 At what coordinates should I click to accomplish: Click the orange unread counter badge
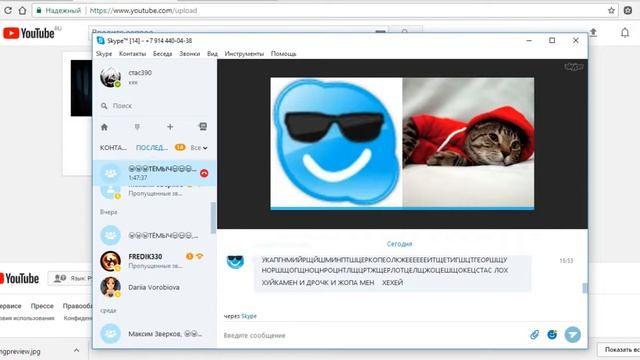180,147
